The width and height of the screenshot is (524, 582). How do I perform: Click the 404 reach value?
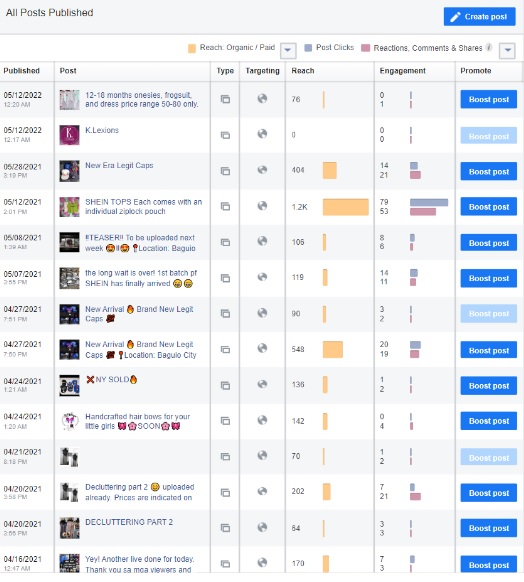(298, 170)
